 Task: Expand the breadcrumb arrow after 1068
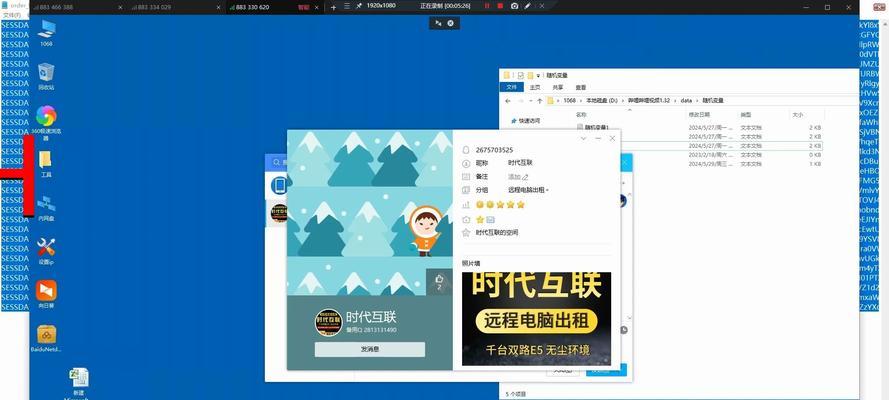coord(581,100)
